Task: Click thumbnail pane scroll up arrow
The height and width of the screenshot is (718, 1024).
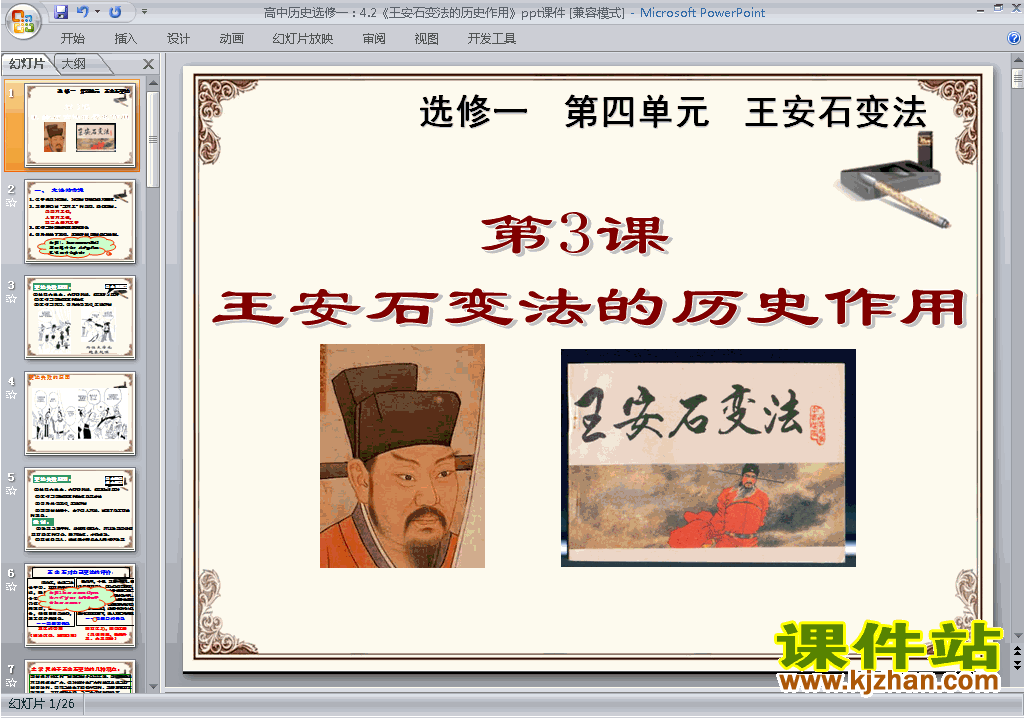Action: [153, 83]
